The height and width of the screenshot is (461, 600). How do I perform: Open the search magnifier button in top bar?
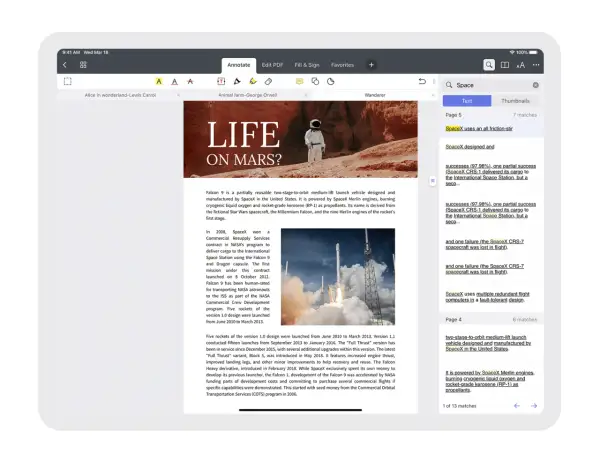click(x=489, y=65)
